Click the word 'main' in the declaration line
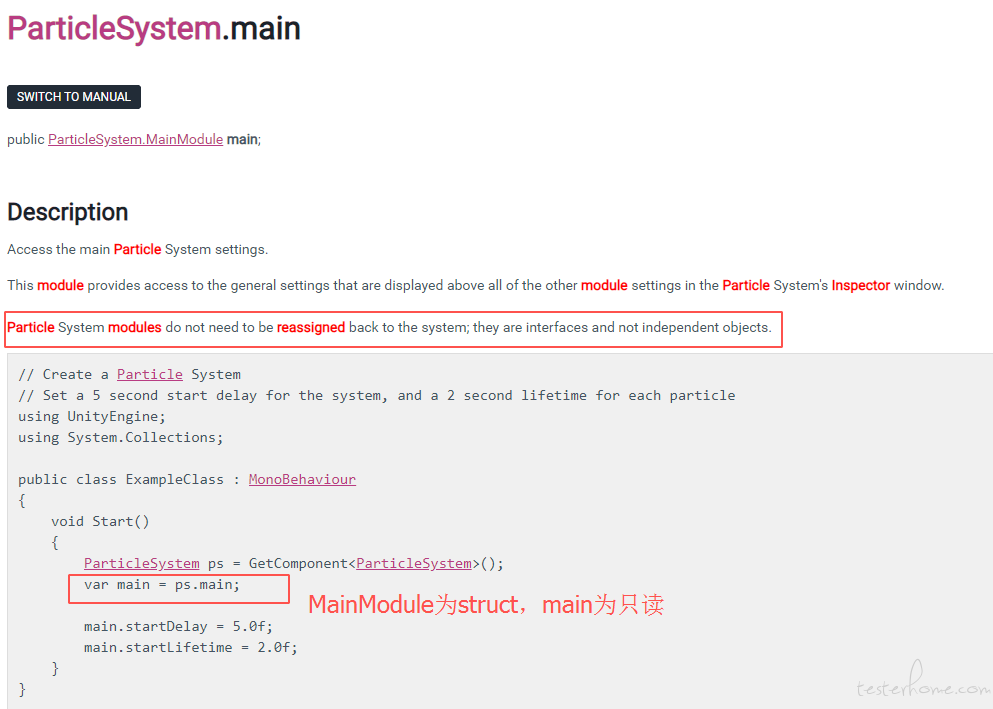Screen dimensions: 993x709 pyautogui.click(x=243, y=139)
